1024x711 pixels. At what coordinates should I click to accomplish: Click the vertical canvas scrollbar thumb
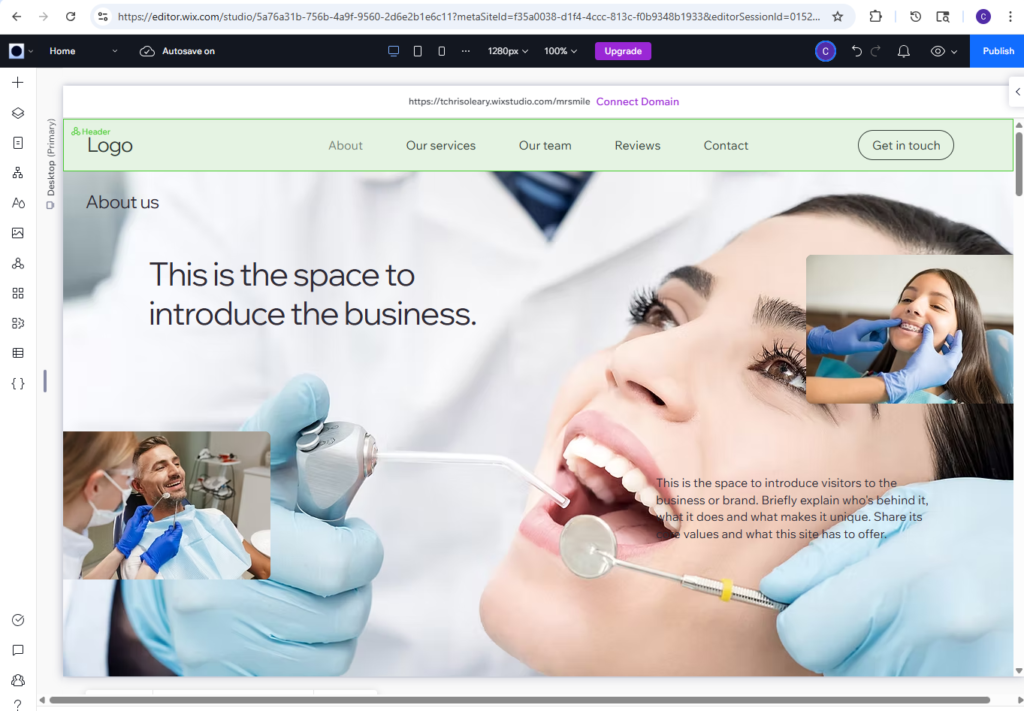tap(1019, 163)
